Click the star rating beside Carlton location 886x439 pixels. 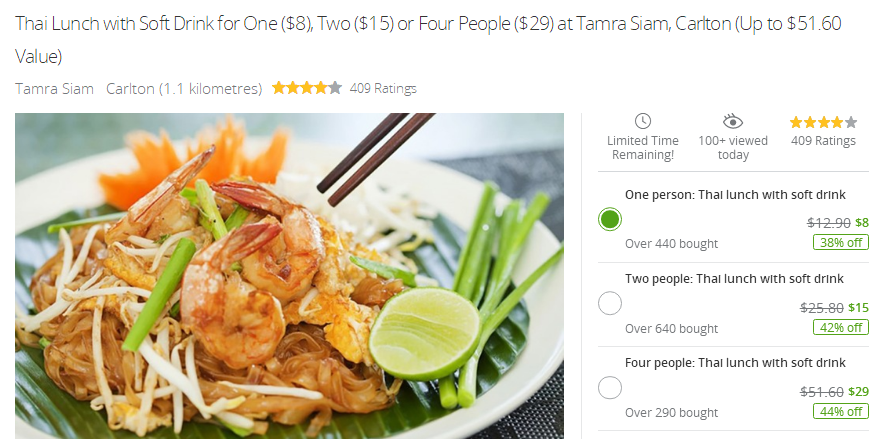click(307, 88)
